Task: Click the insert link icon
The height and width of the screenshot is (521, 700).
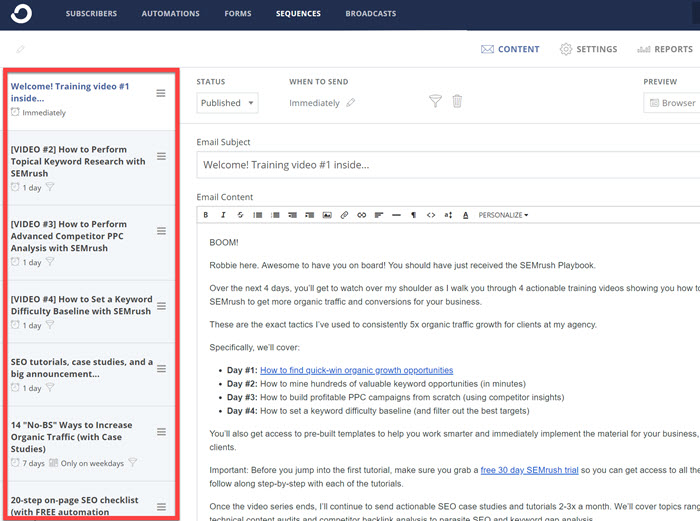Action: click(344, 215)
